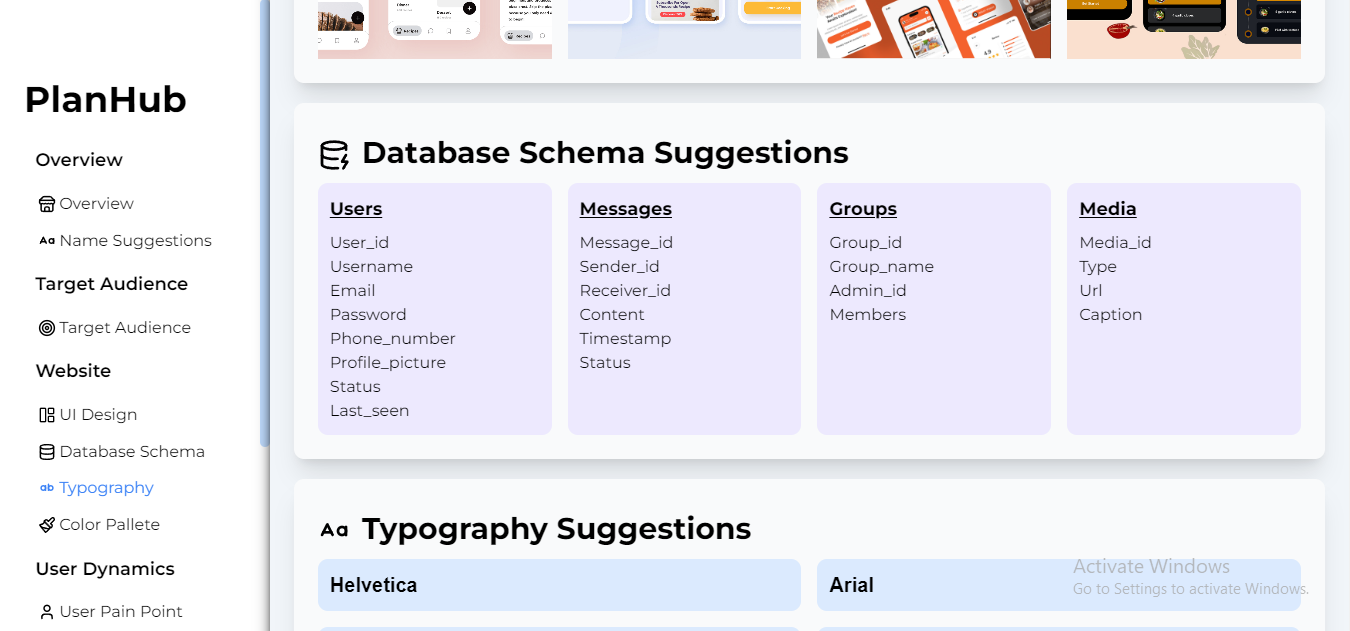
Task: Click the Overview section header in sidebar
Action: coord(79,160)
